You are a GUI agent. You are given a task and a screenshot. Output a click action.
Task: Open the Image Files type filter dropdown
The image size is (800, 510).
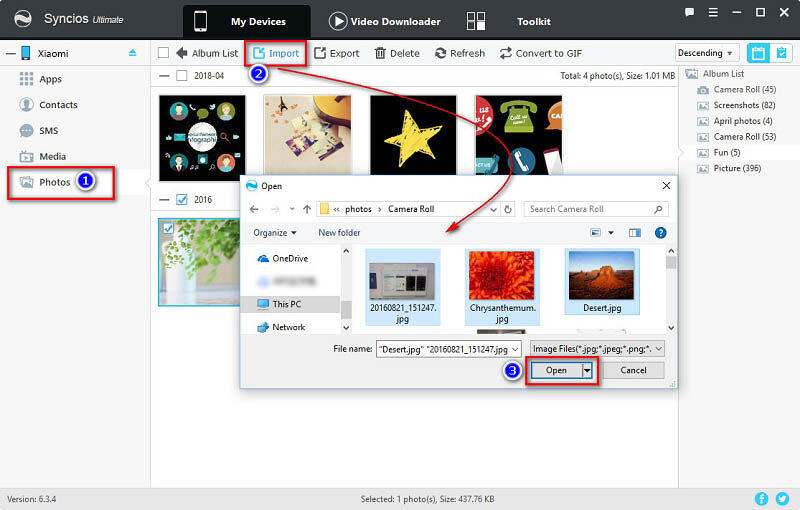tap(597, 348)
